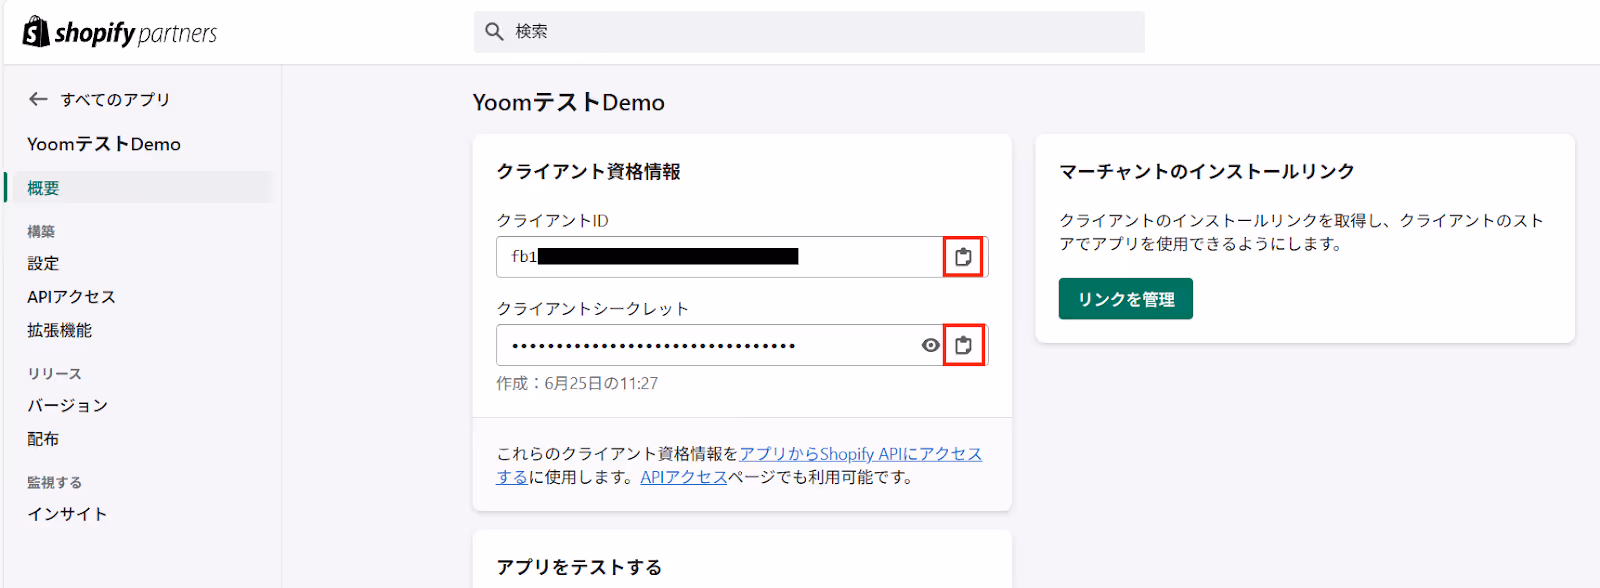Screen dimensions: 1600x588
Task: Open インサイト in the sidebar
Action: [x=67, y=514]
